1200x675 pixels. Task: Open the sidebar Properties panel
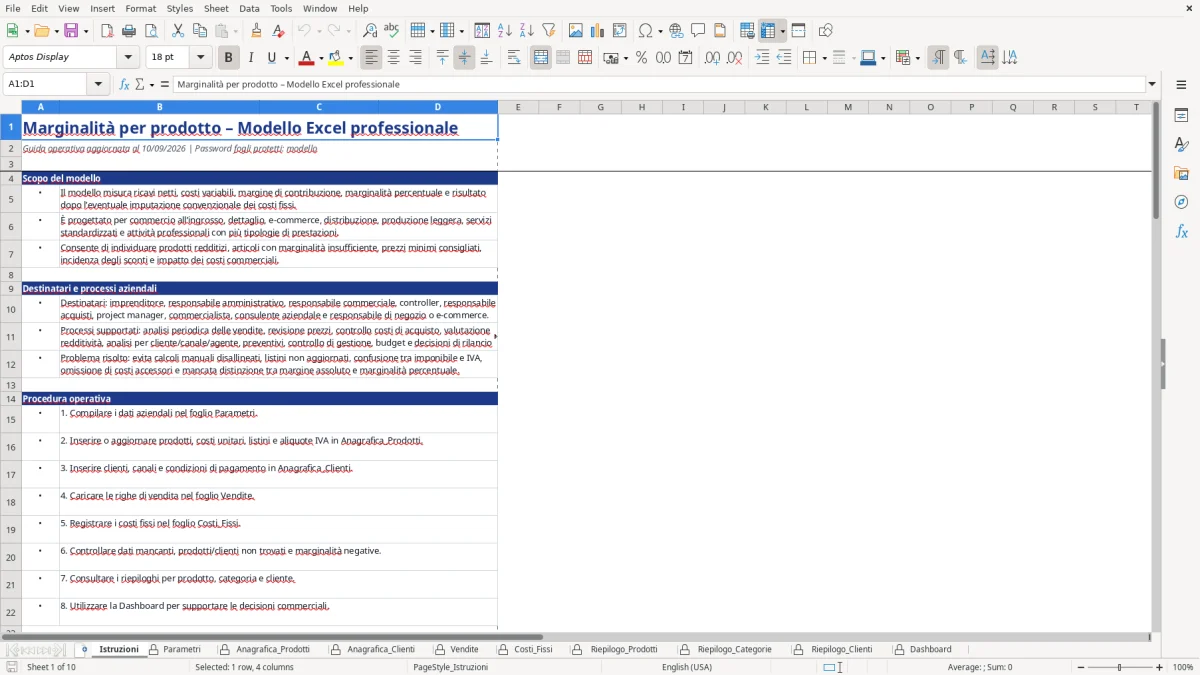pos(1181,116)
